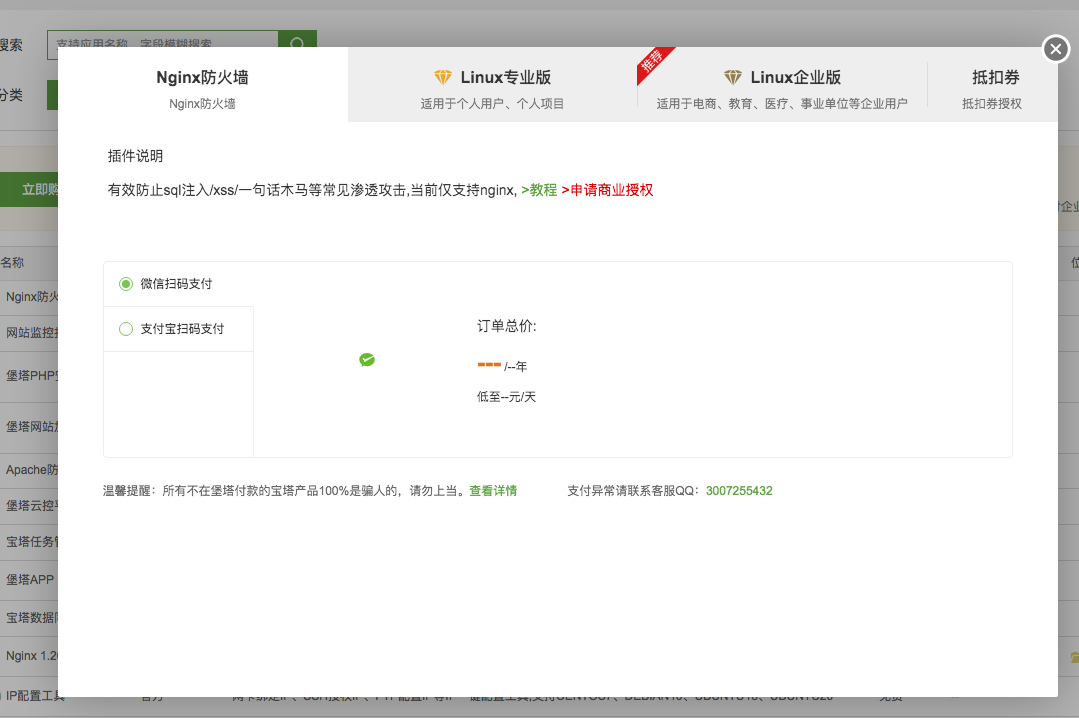Click the 堡塔云控 row in the background list
Viewport: 1079px width, 718px height.
[x=29, y=505]
